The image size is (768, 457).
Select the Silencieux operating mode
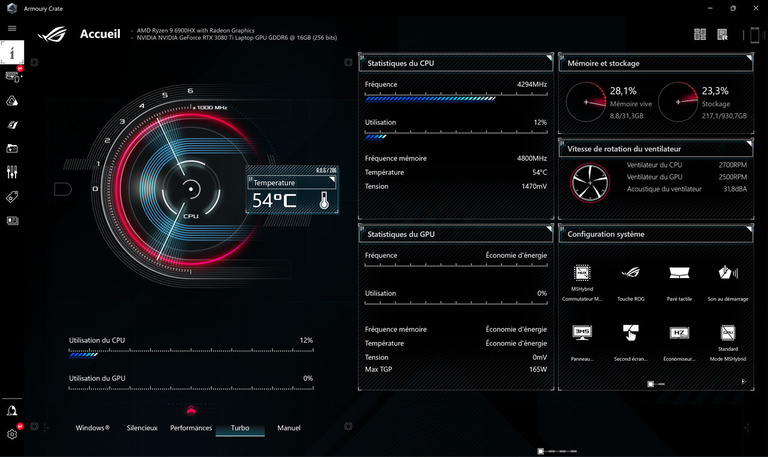point(142,428)
